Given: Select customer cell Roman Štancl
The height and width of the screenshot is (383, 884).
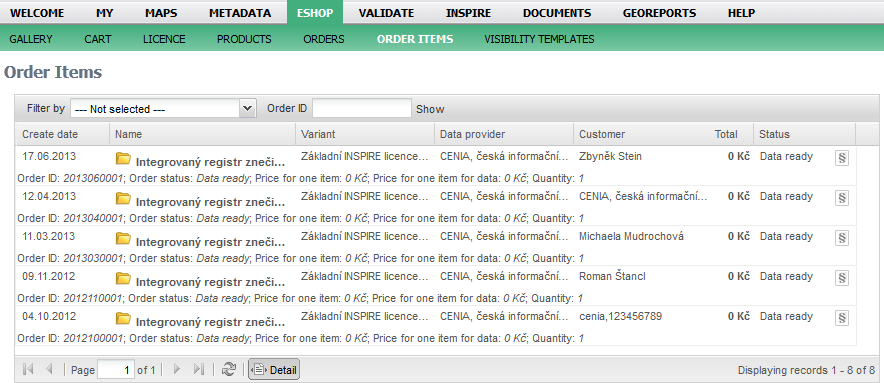Looking at the screenshot, I should tap(612, 276).
